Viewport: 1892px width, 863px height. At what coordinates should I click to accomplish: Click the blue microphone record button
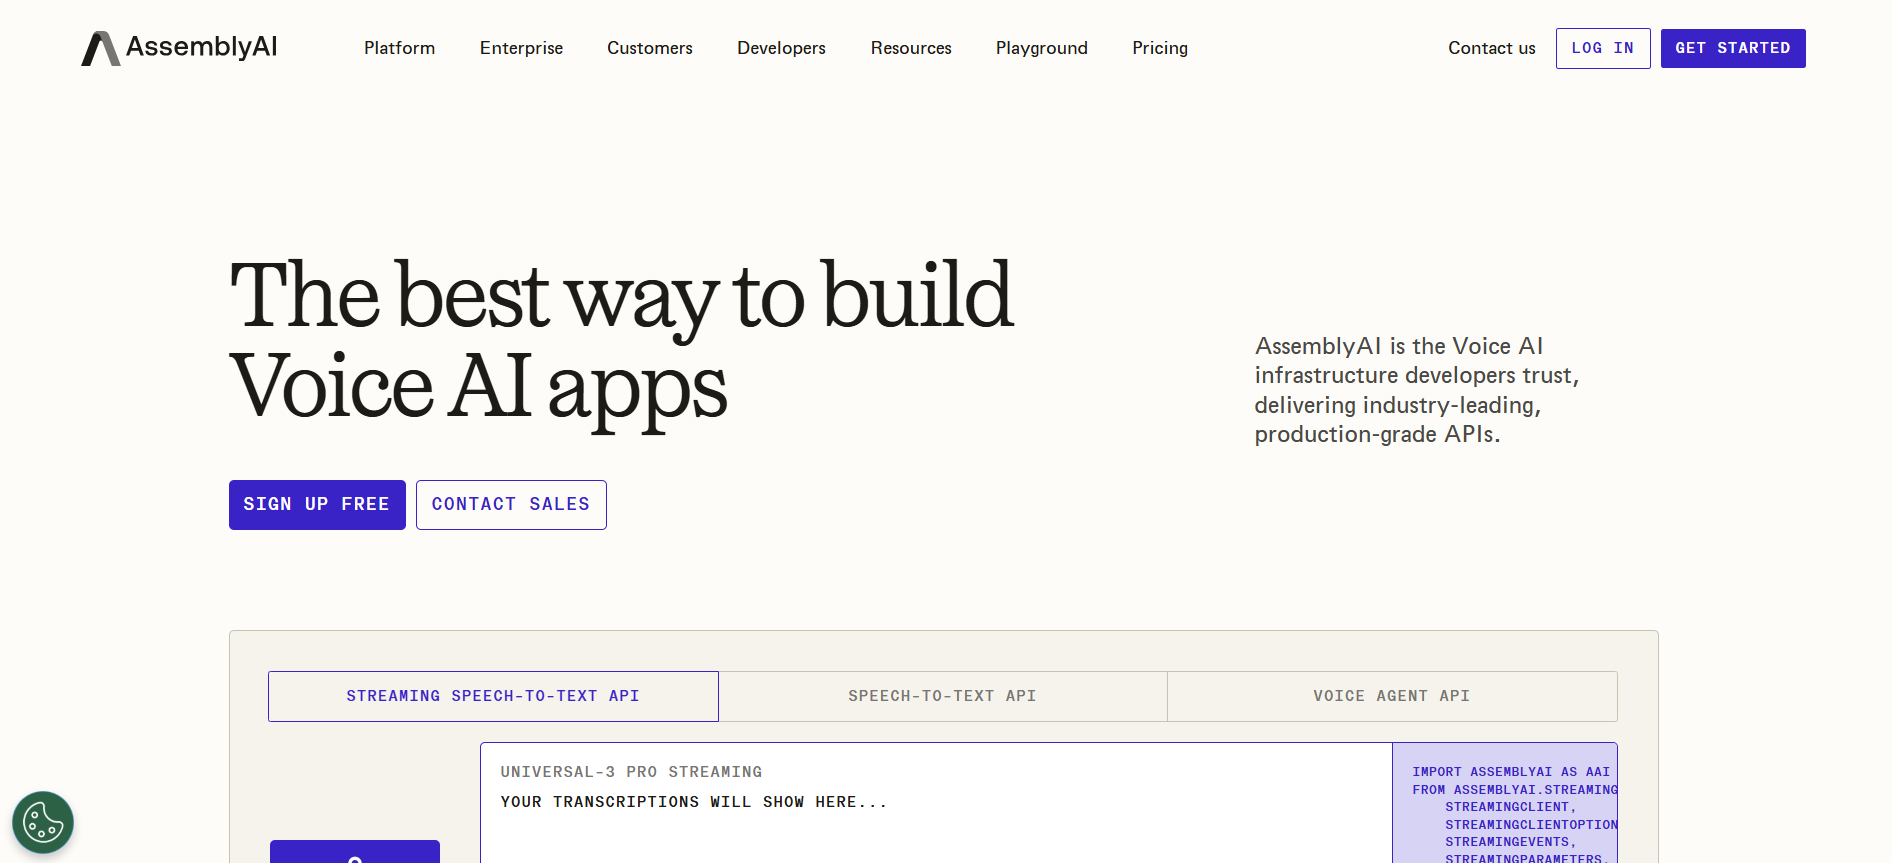355,852
